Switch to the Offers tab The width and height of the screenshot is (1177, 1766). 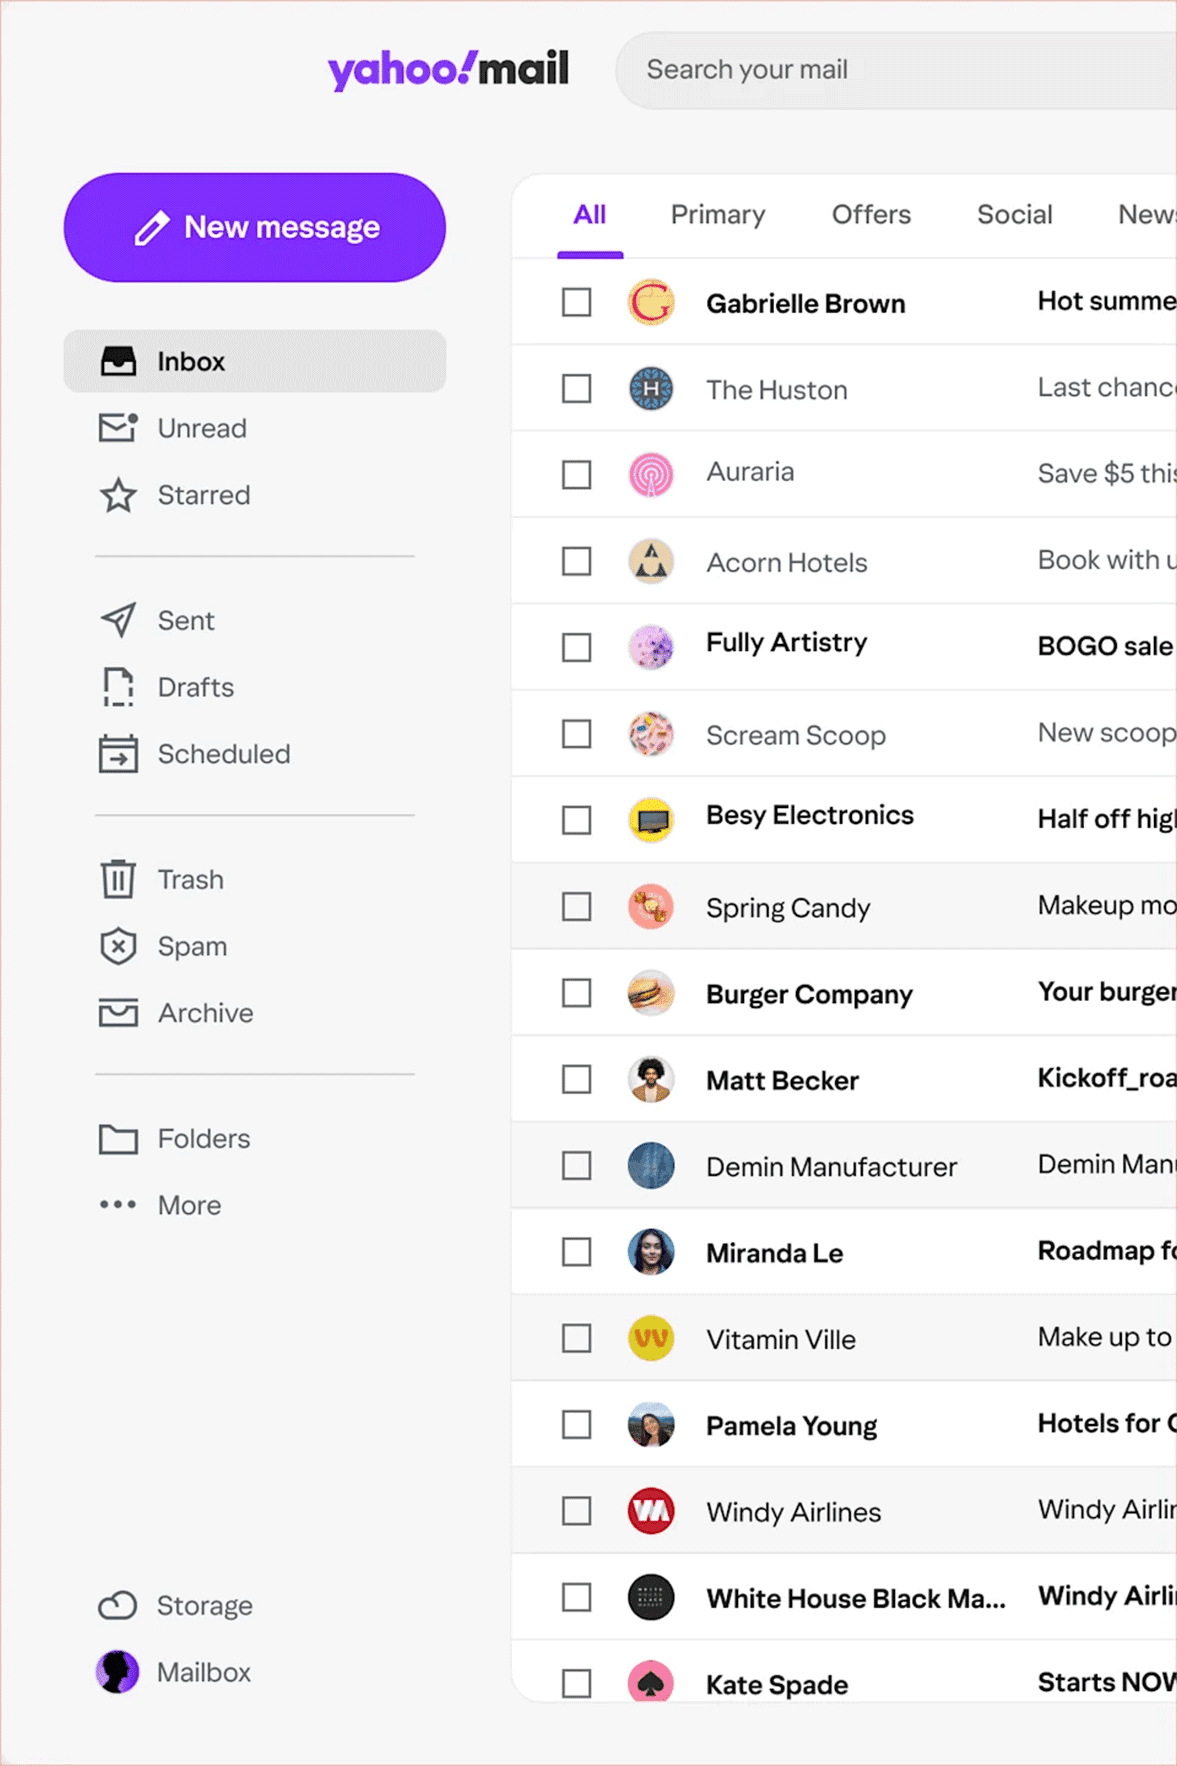[871, 214]
